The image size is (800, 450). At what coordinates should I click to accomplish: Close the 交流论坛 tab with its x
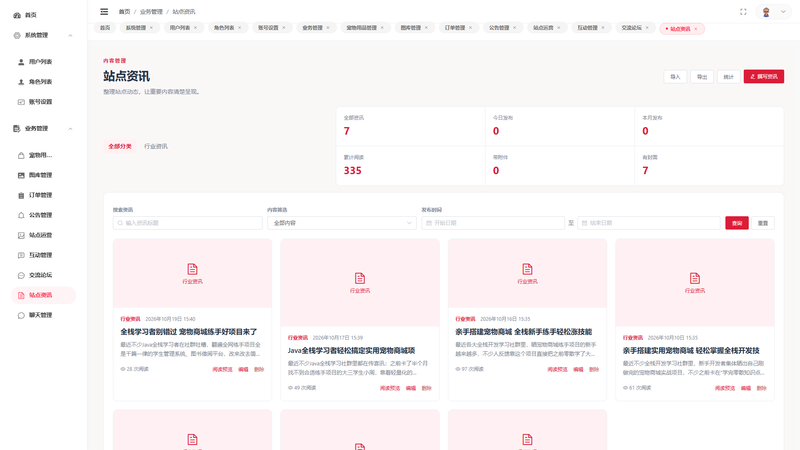647,28
